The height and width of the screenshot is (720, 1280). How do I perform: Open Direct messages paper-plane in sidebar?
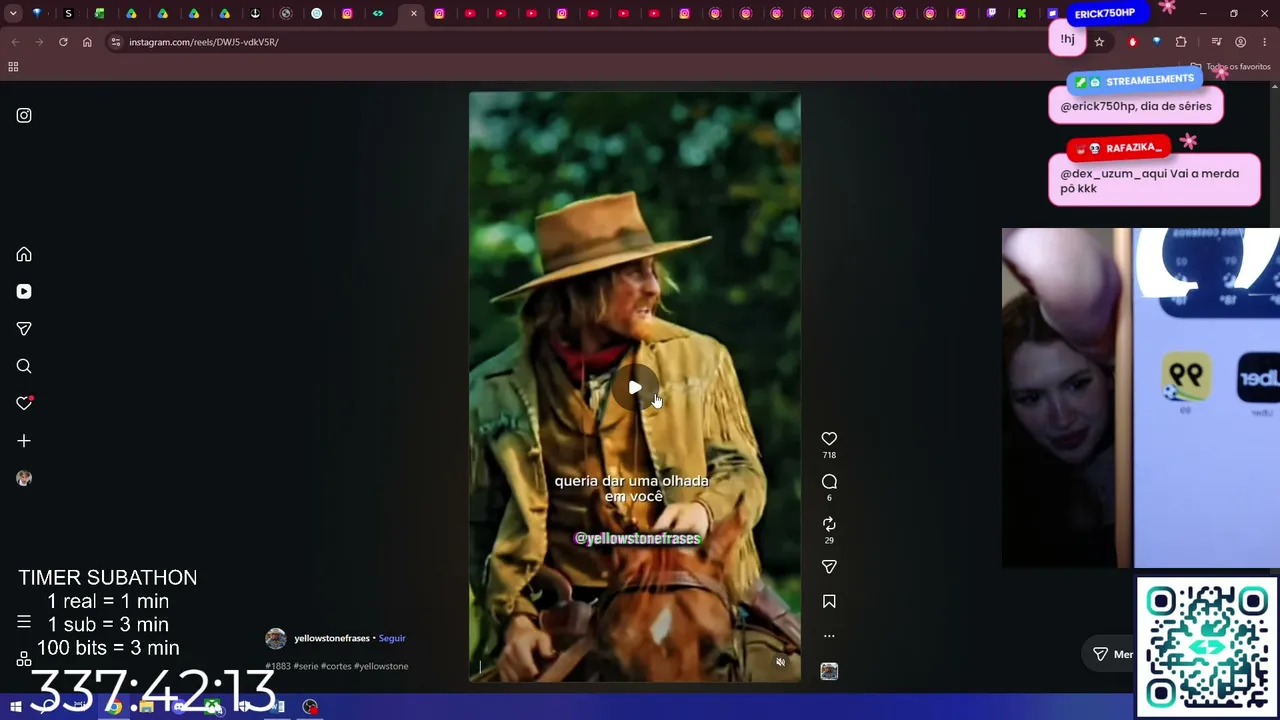click(24, 329)
